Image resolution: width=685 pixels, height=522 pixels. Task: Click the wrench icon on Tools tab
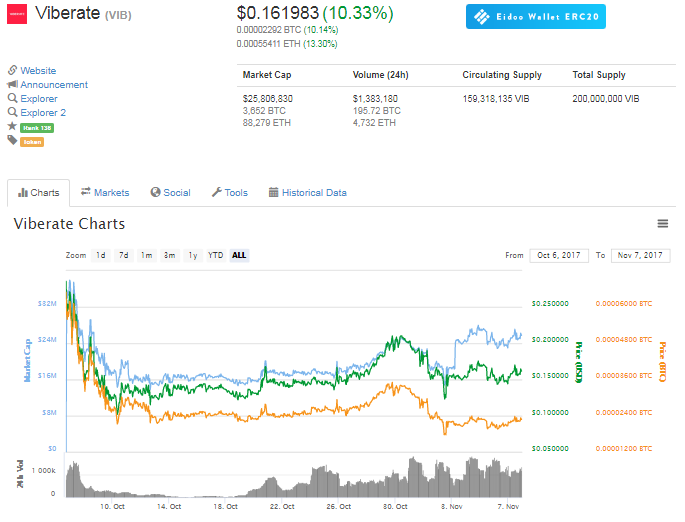tap(217, 192)
